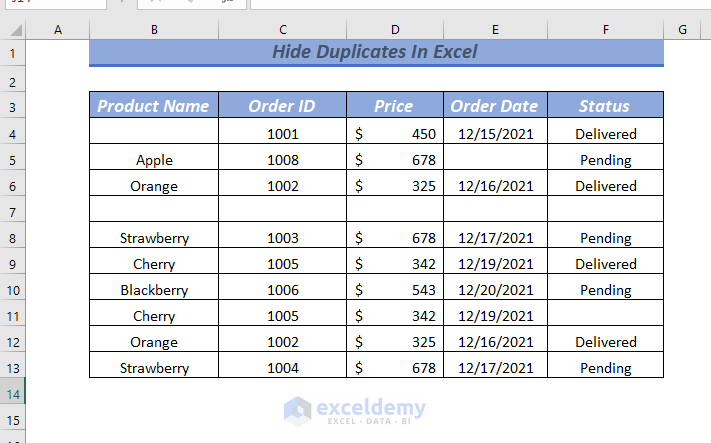The height and width of the screenshot is (443, 711).
Task: Select the price cell showing 543
Action: pyautogui.click(x=394, y=290)
